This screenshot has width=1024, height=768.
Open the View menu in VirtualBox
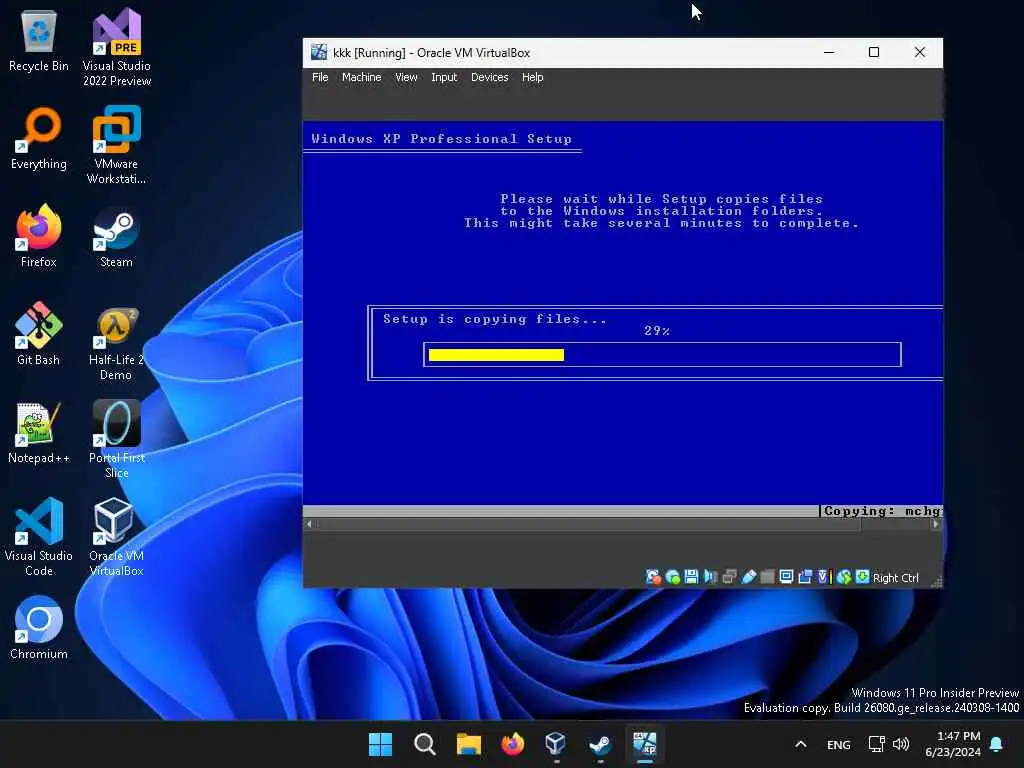406,77
